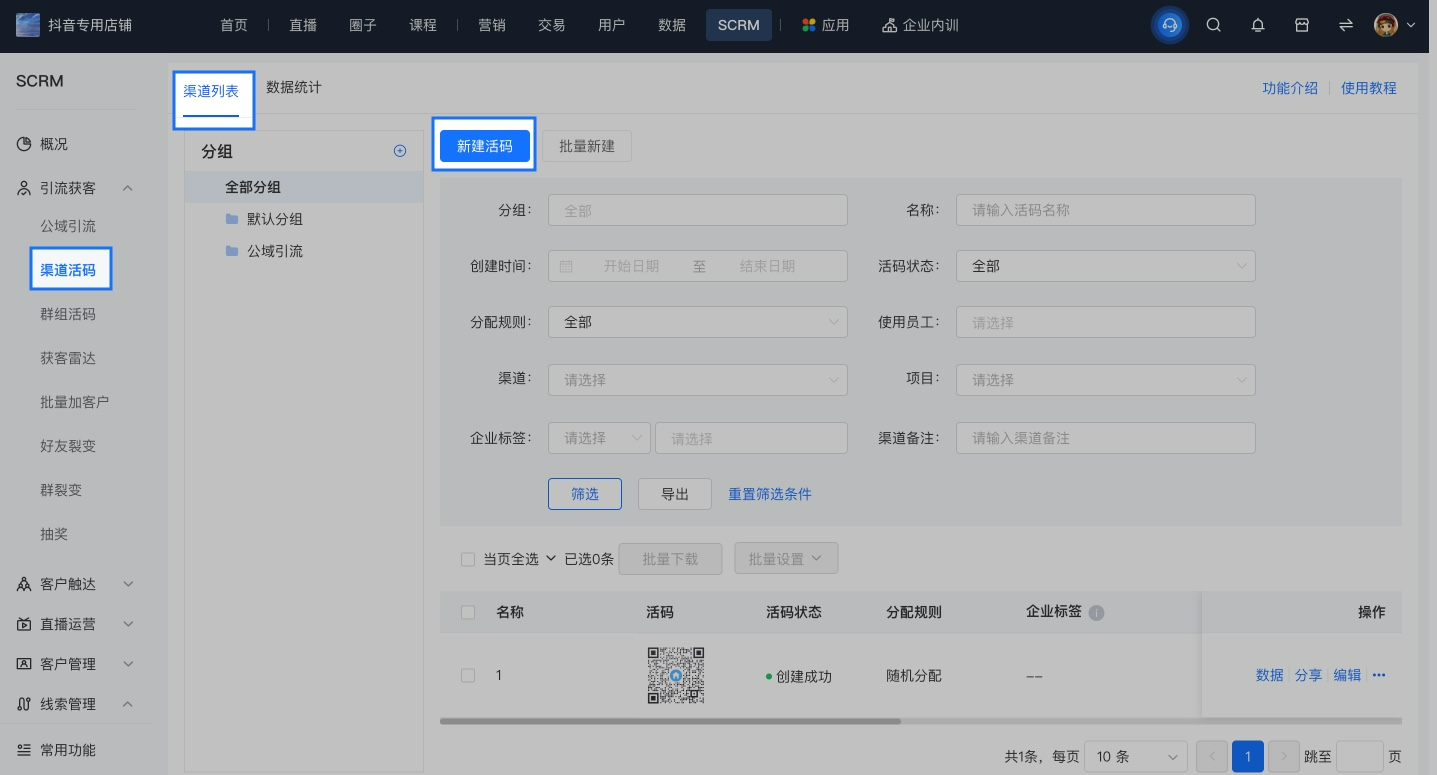This screenshot has width=1437, height=775.
Task: Click the 跳至 page number input
Action: pyautogui.click(x=1360, y=756)
